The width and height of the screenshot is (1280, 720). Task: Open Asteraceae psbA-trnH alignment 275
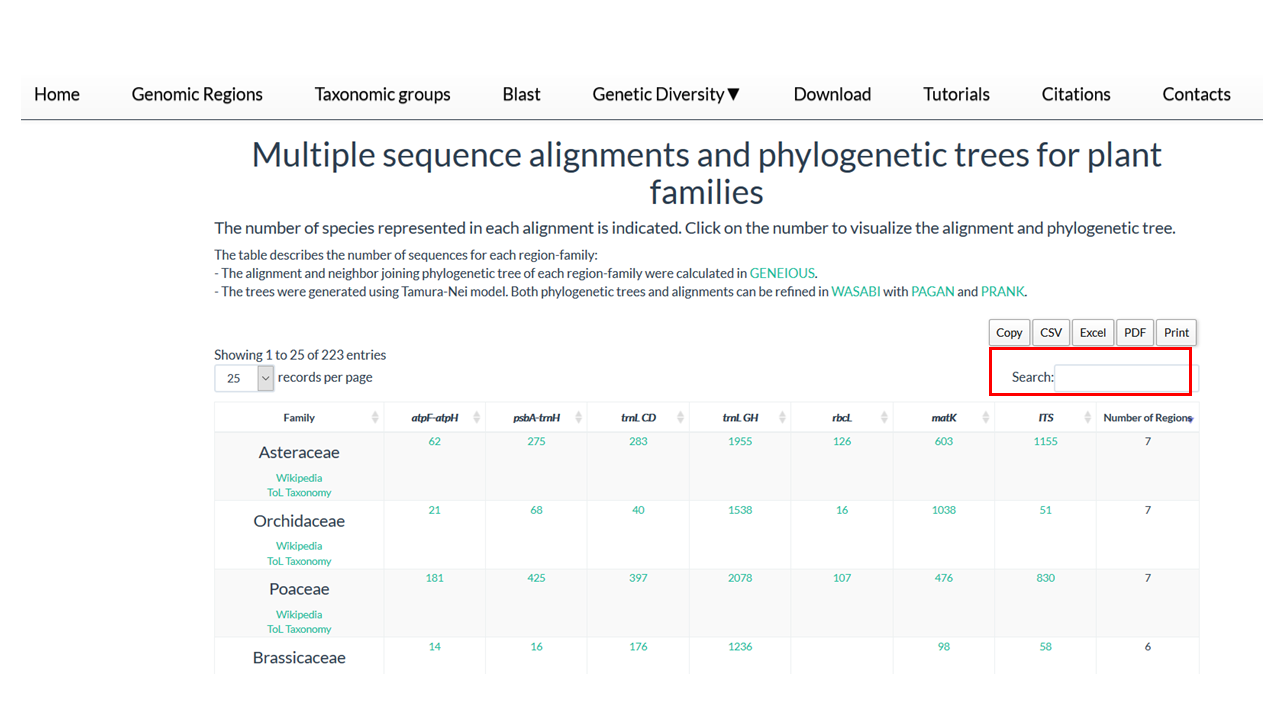536,442
